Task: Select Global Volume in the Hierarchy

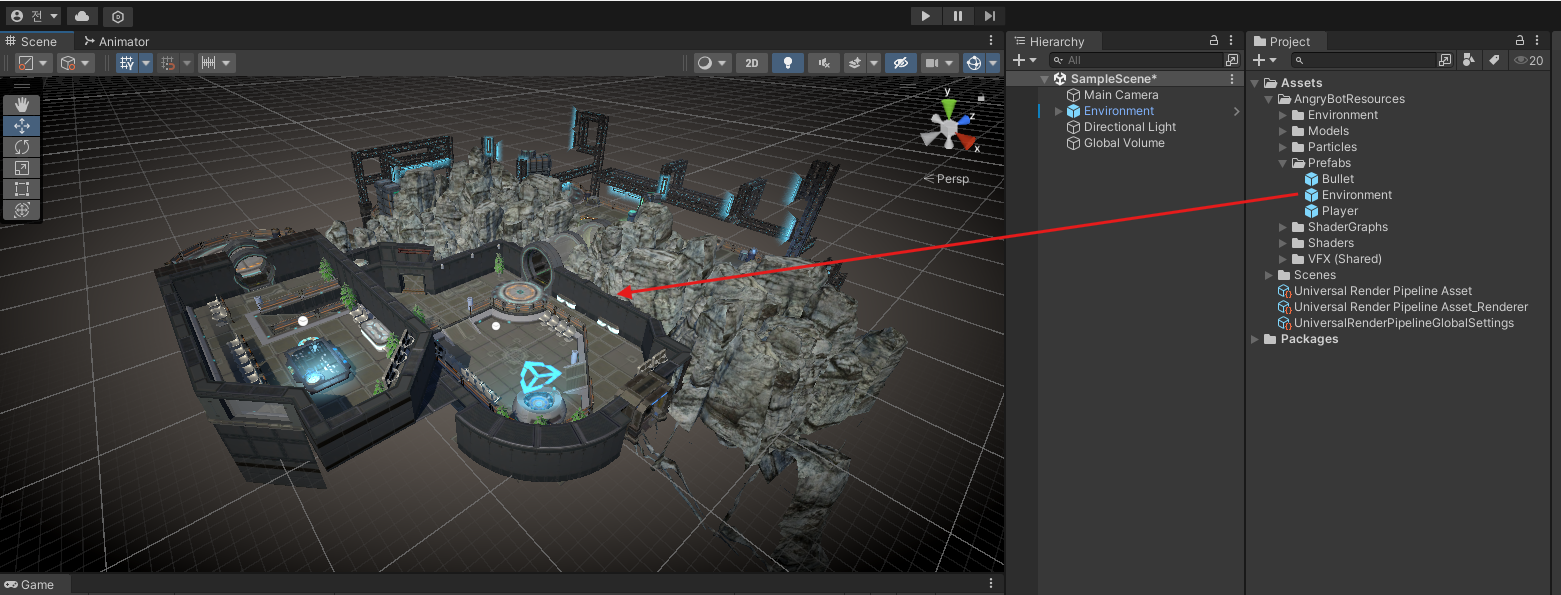Action: click(x=1124, y=143)
